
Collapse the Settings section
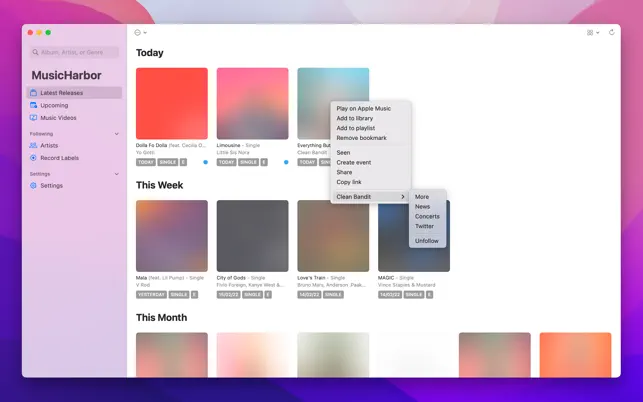click(x=116, y=174)
